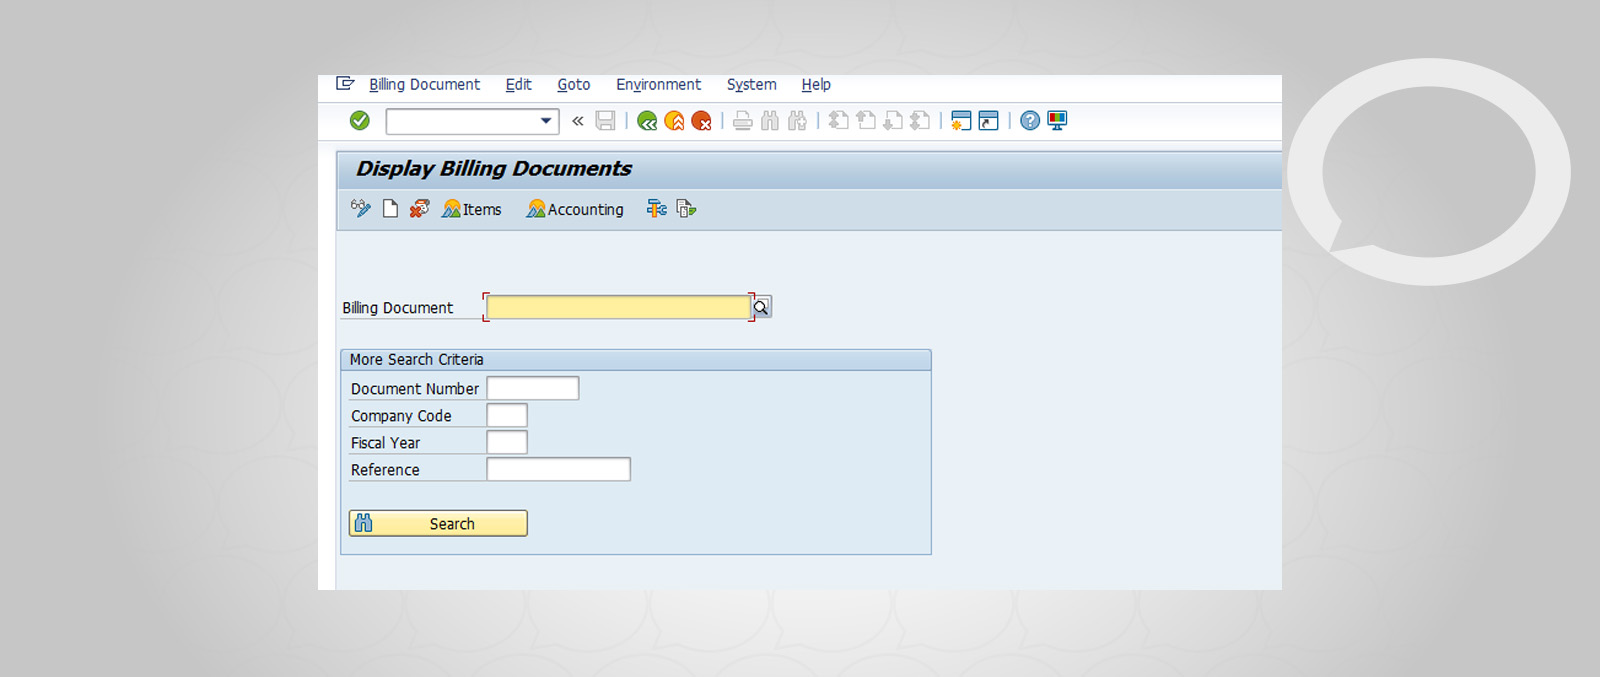This screenshot has width=1600, height=677.
Task: Click the Find binoculars icon
Action: 769,121
